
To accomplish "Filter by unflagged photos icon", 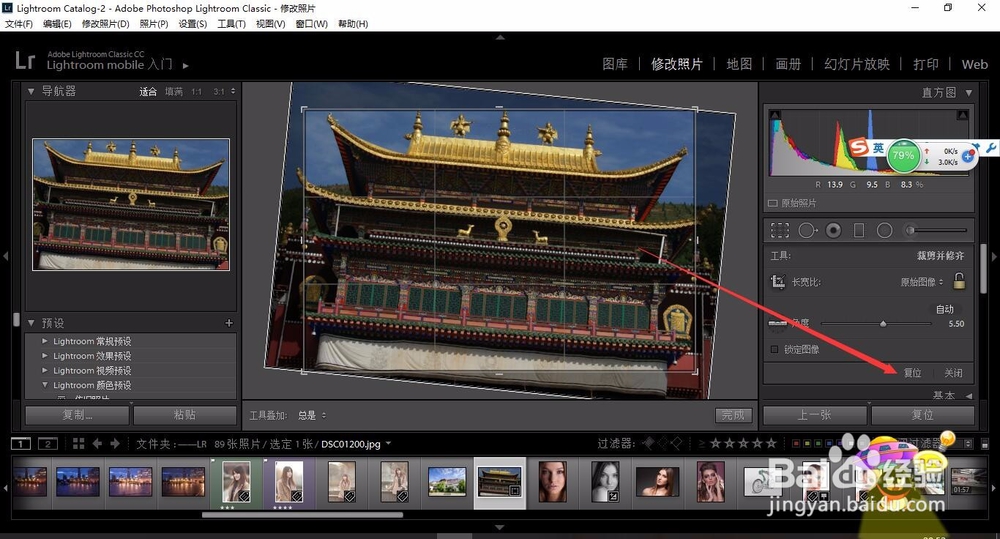I will tap(662, 443).
